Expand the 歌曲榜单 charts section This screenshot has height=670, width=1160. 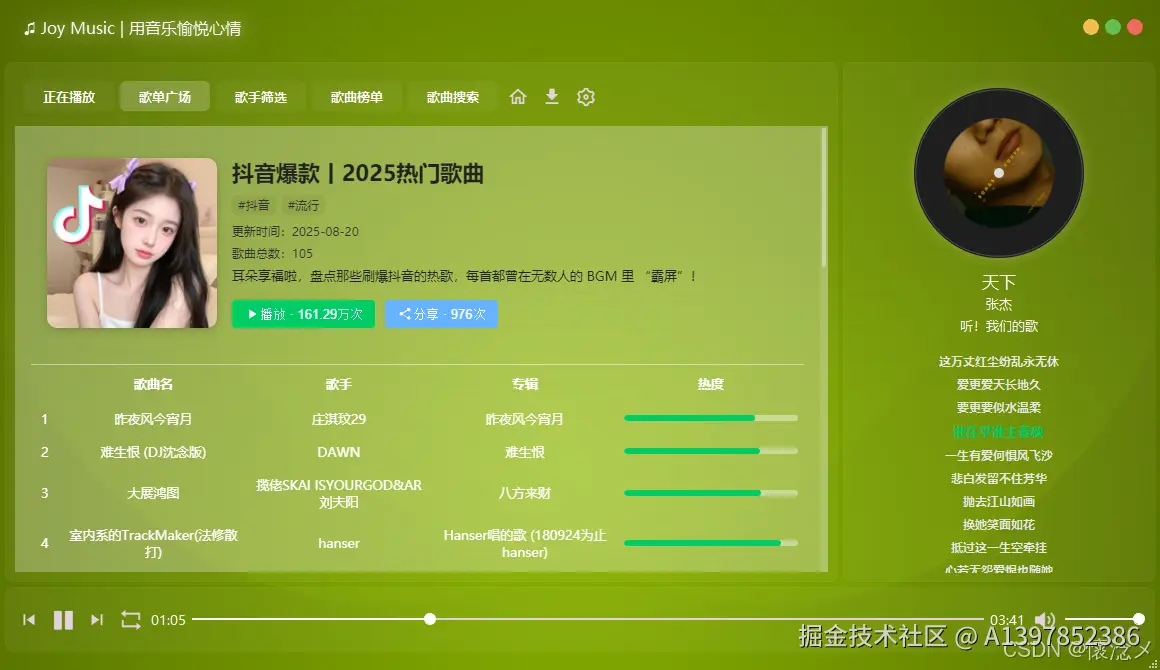pyautogui.click(x=356, y=96)
